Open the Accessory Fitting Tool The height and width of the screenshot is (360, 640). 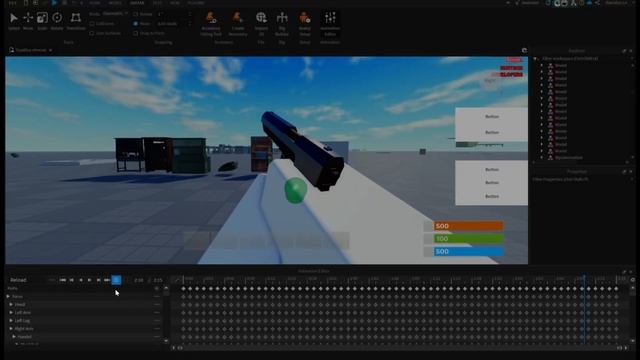click(x=211, y=24)
